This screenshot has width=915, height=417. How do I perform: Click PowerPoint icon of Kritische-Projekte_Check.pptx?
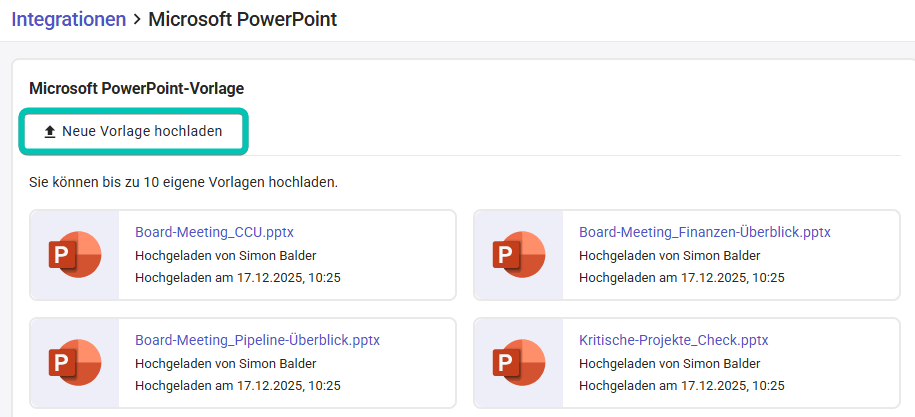[519, 363]
